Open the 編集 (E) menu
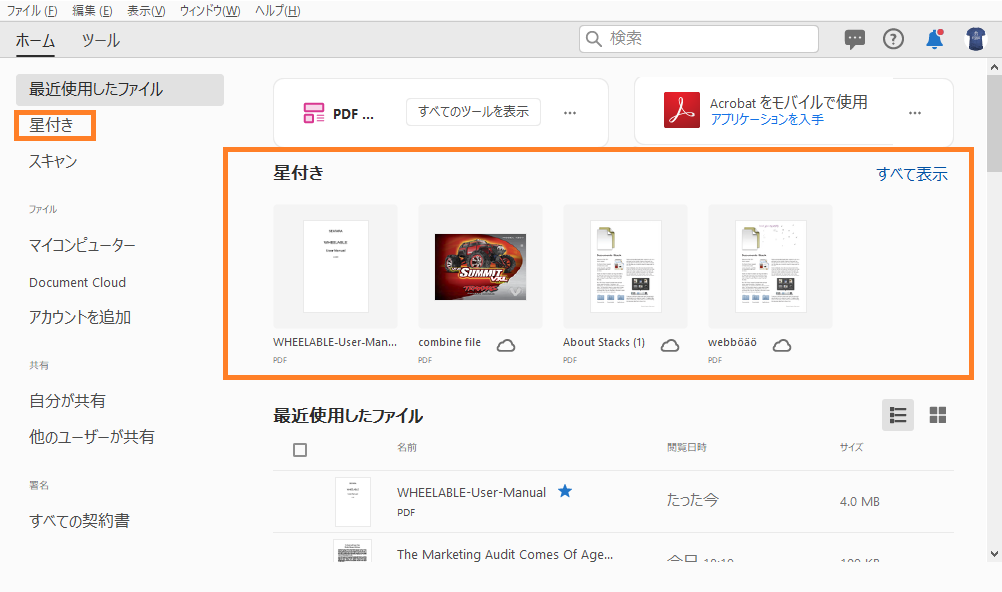 click(92, 11)
